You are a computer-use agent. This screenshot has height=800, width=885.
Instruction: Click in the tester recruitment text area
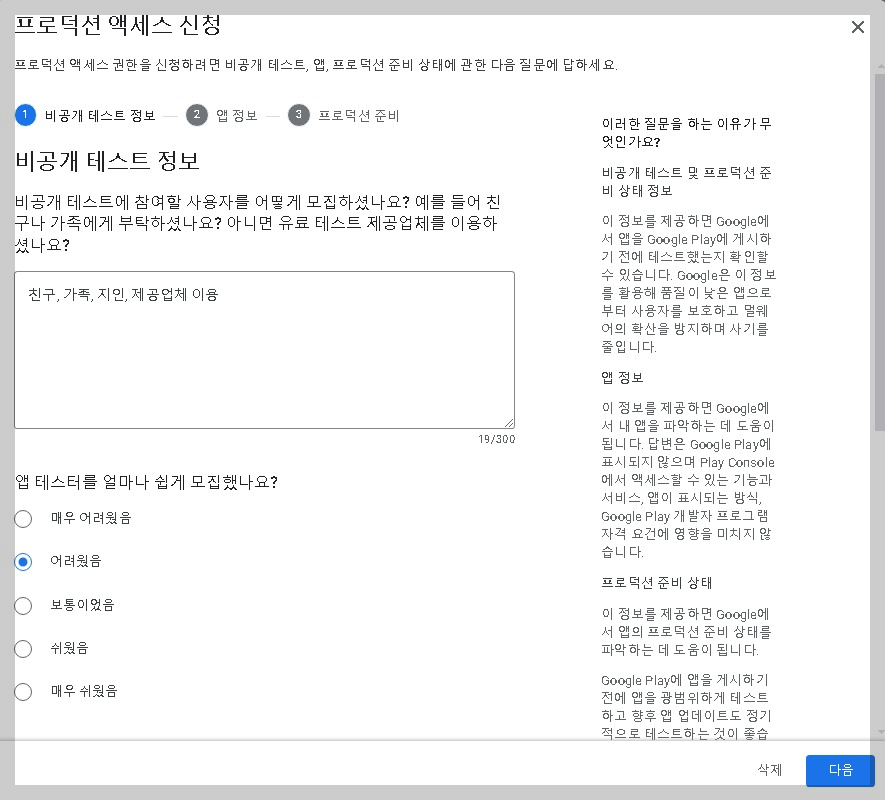coord(265,350)
